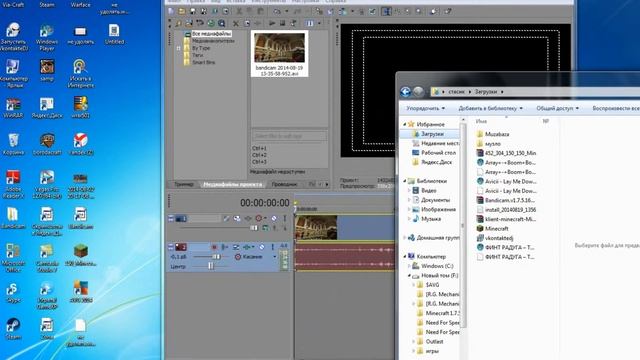Click Explorer Back arrow button

pos(405,92)
